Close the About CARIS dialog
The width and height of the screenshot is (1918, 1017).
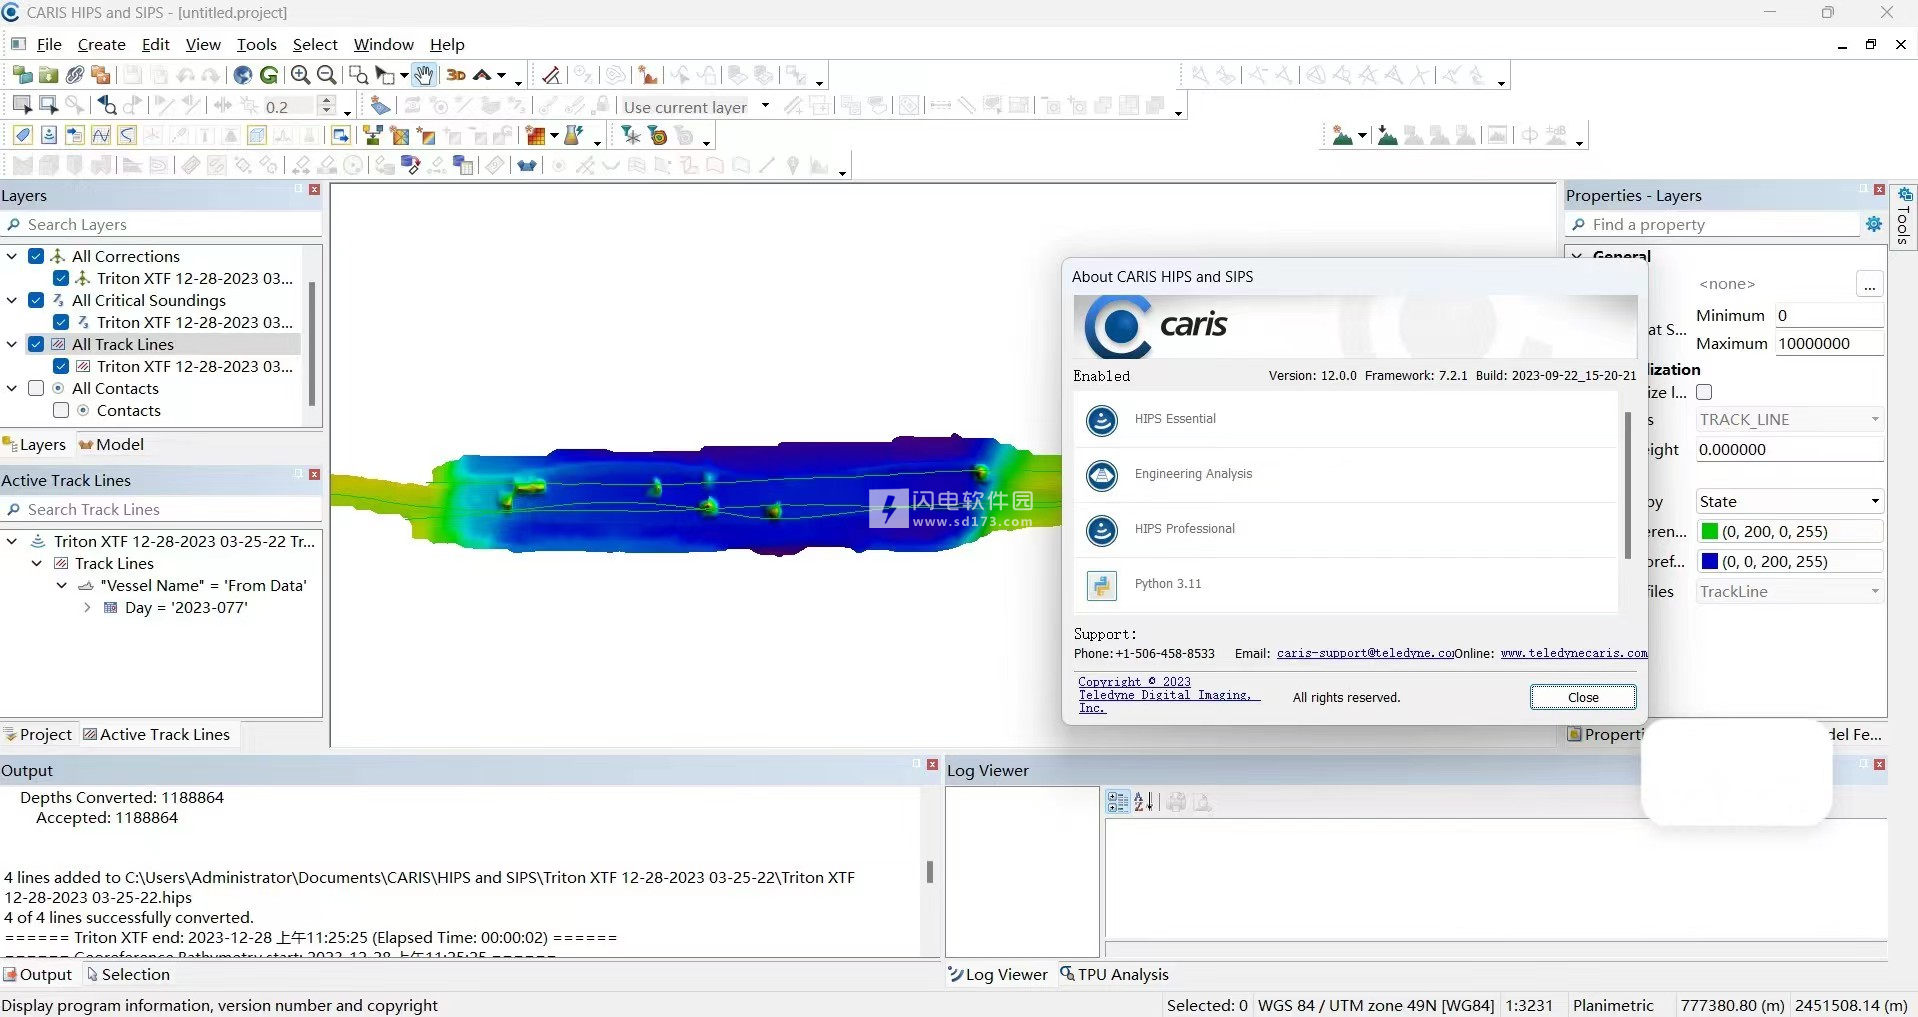point(1583,697)
